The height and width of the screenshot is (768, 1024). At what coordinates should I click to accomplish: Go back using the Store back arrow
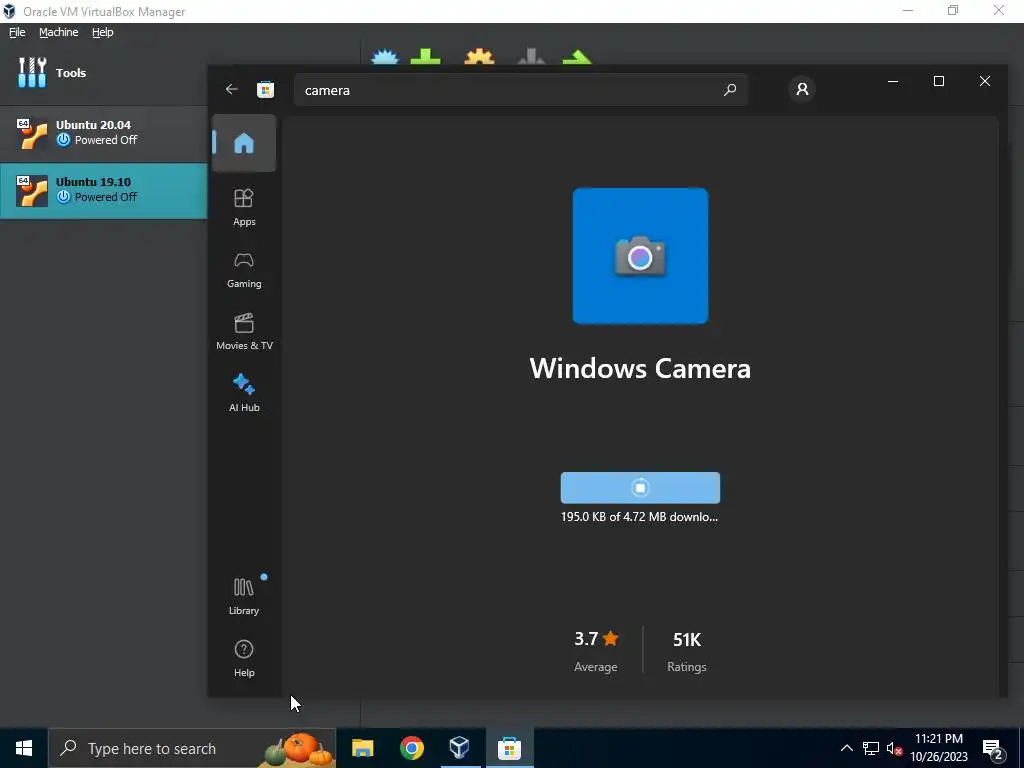232,89
